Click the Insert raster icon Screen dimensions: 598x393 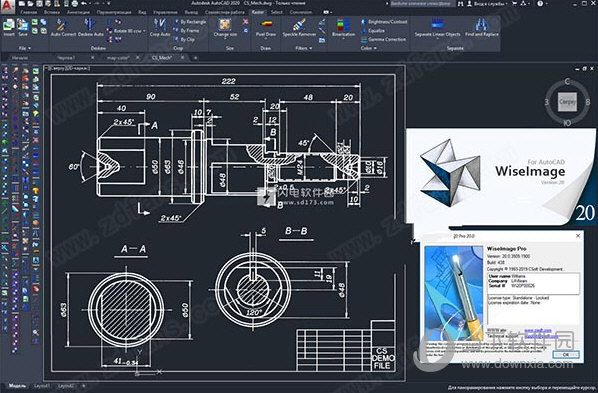coord(9,27)
